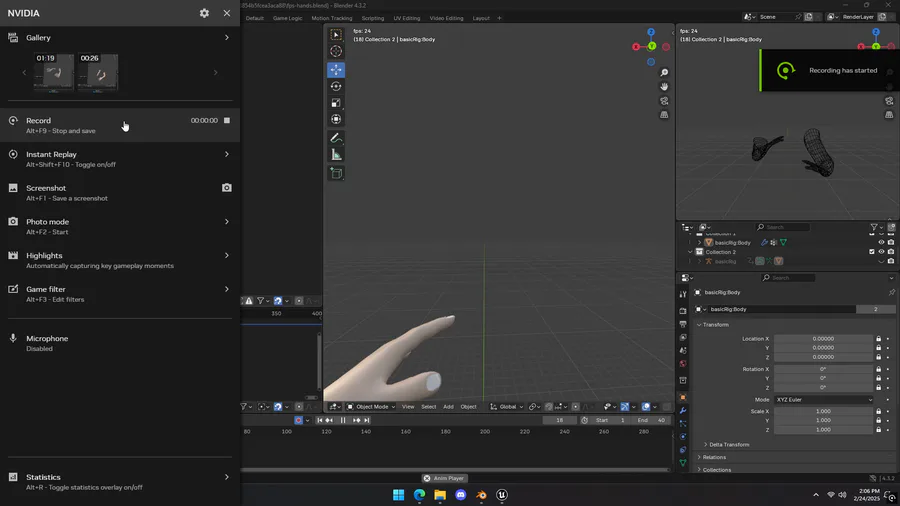Switch to the UV Editing workspace tab
900x506 pixels.
[406, 18]
